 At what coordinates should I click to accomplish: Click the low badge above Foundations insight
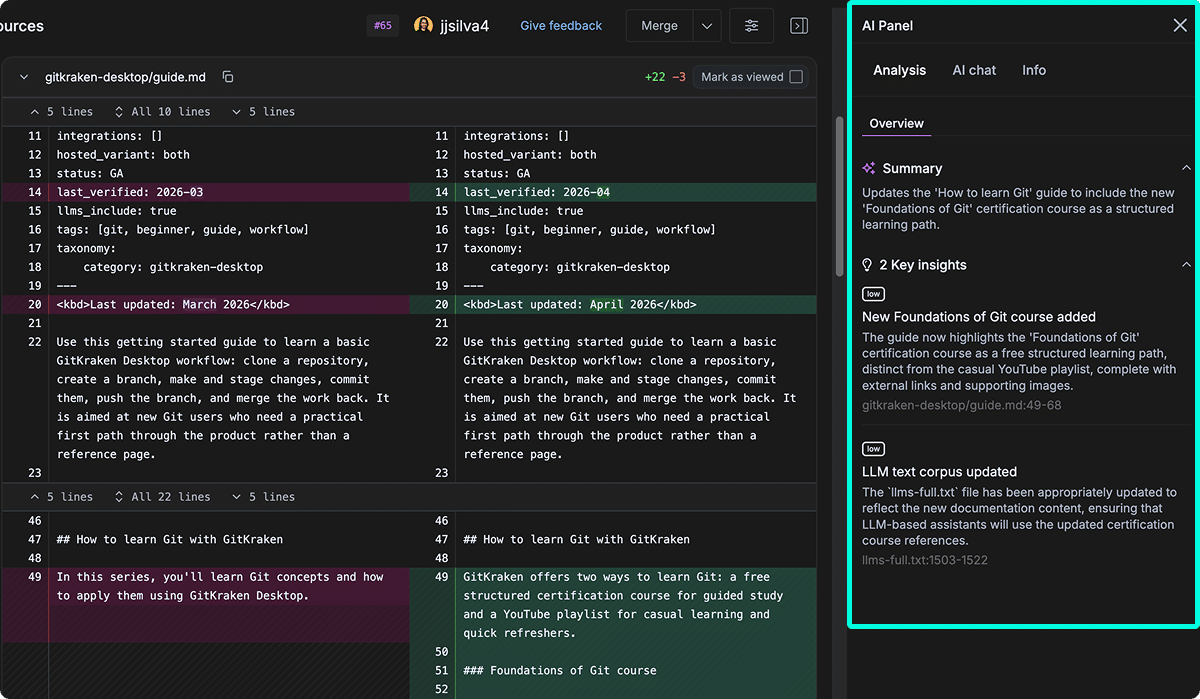[873, 295]
